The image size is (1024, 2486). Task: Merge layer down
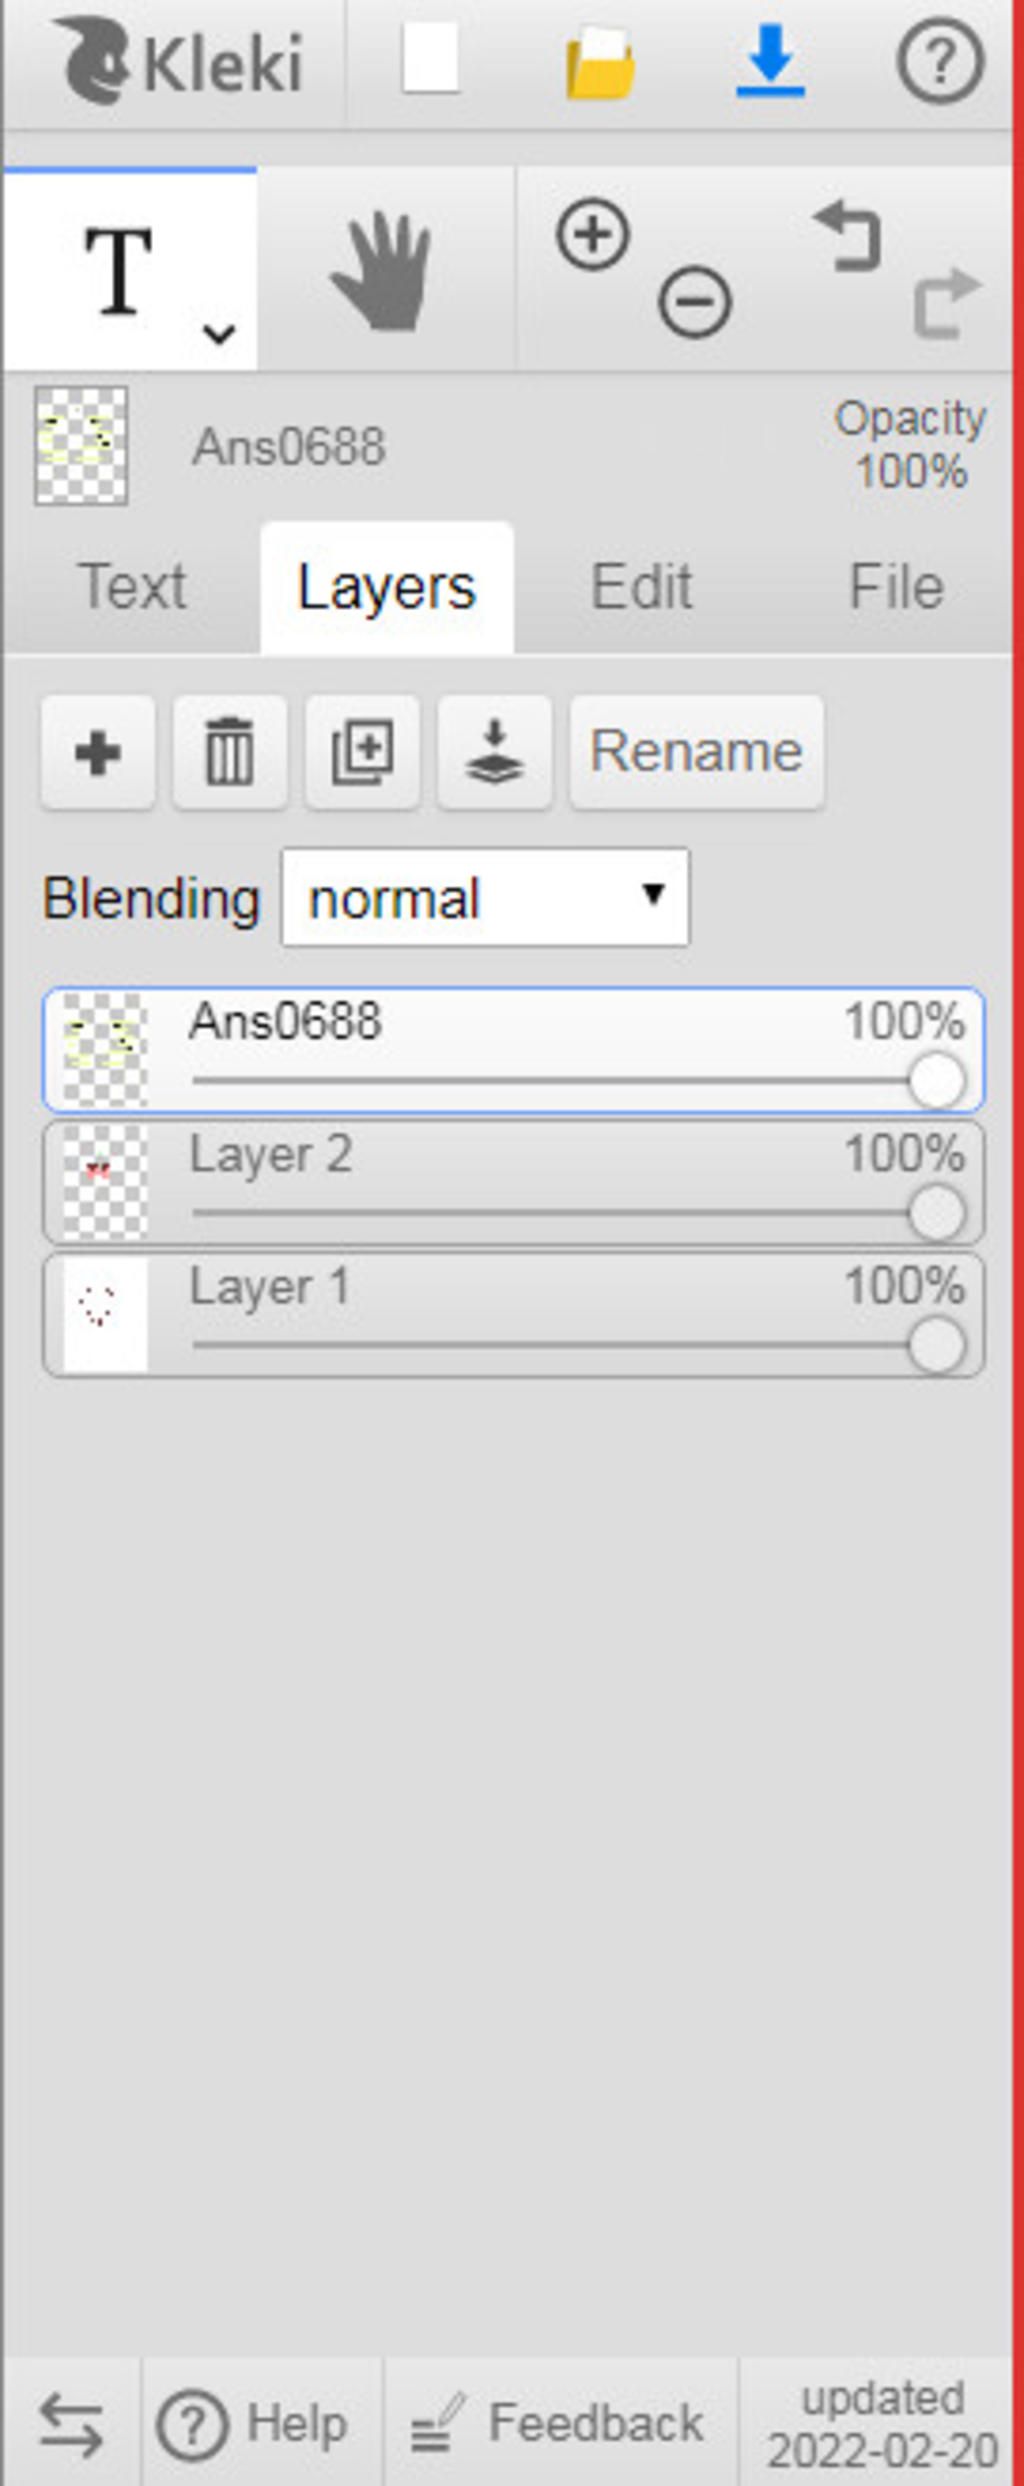(494, 752)
